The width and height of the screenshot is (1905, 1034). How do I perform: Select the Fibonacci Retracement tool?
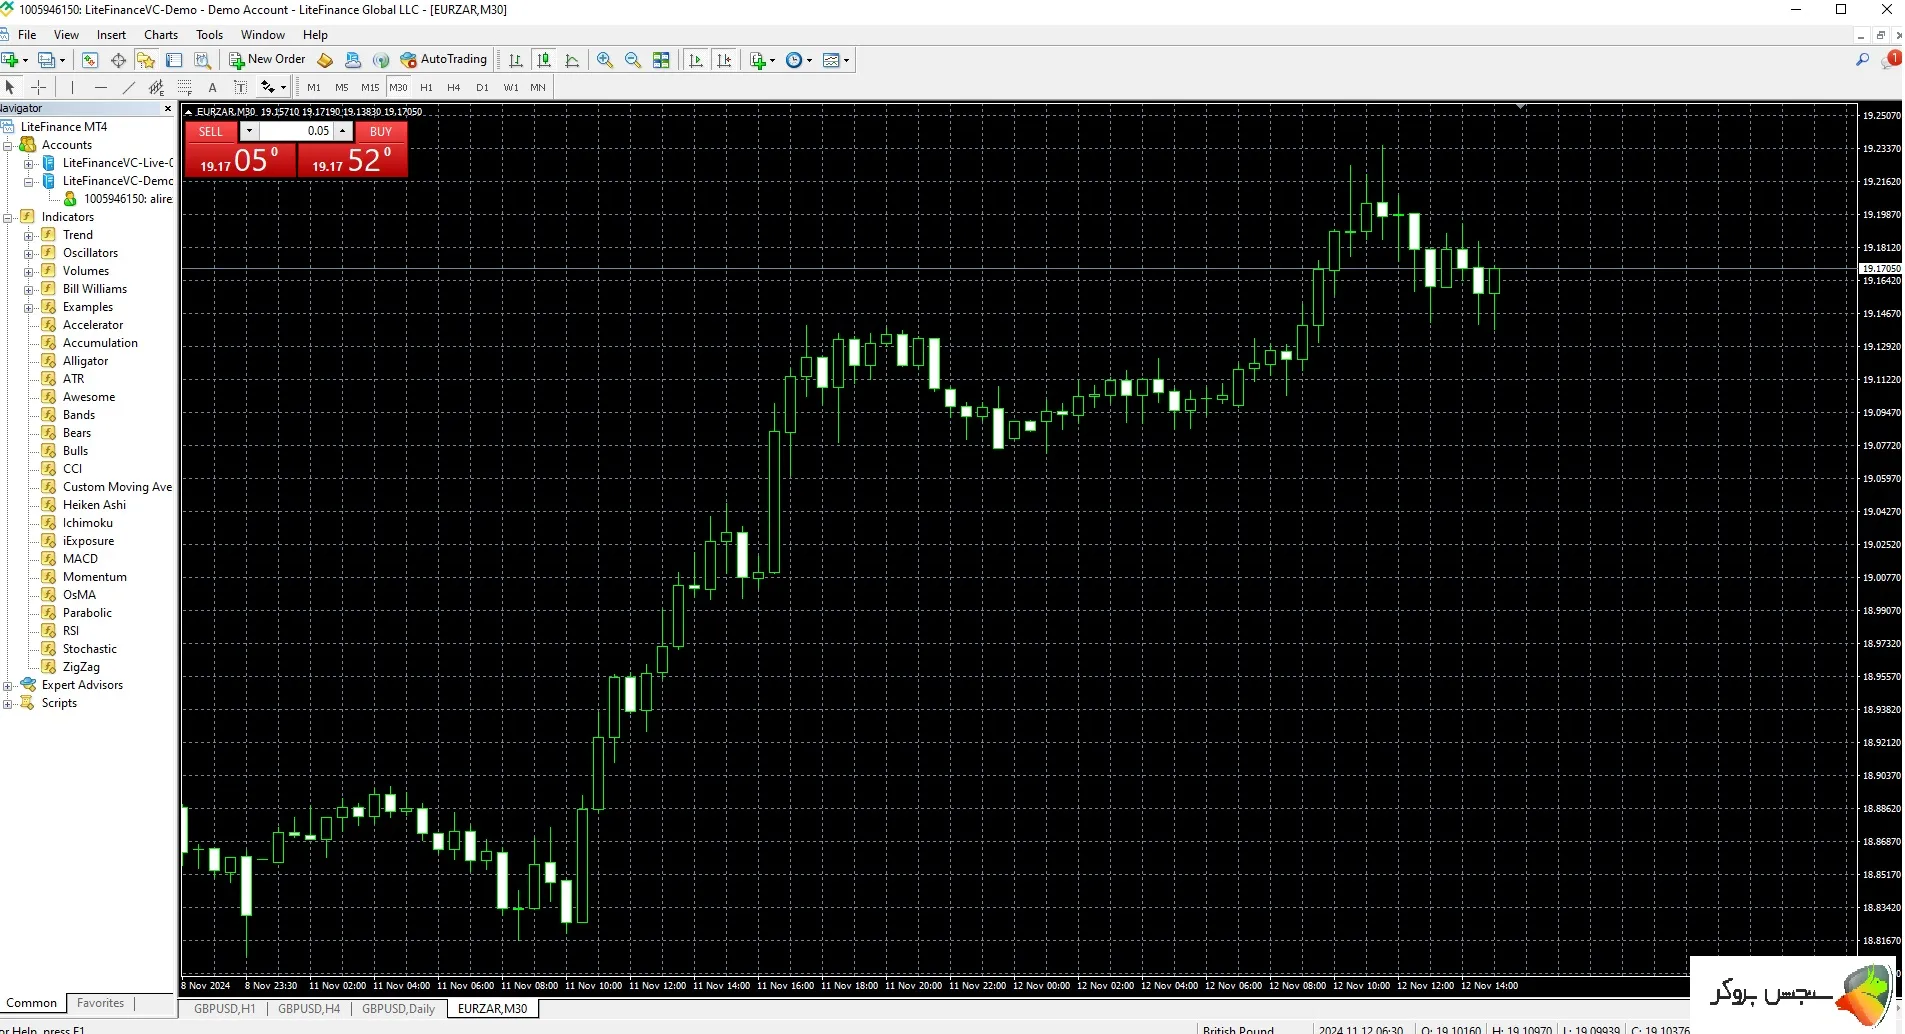click(x=184, y=87)
